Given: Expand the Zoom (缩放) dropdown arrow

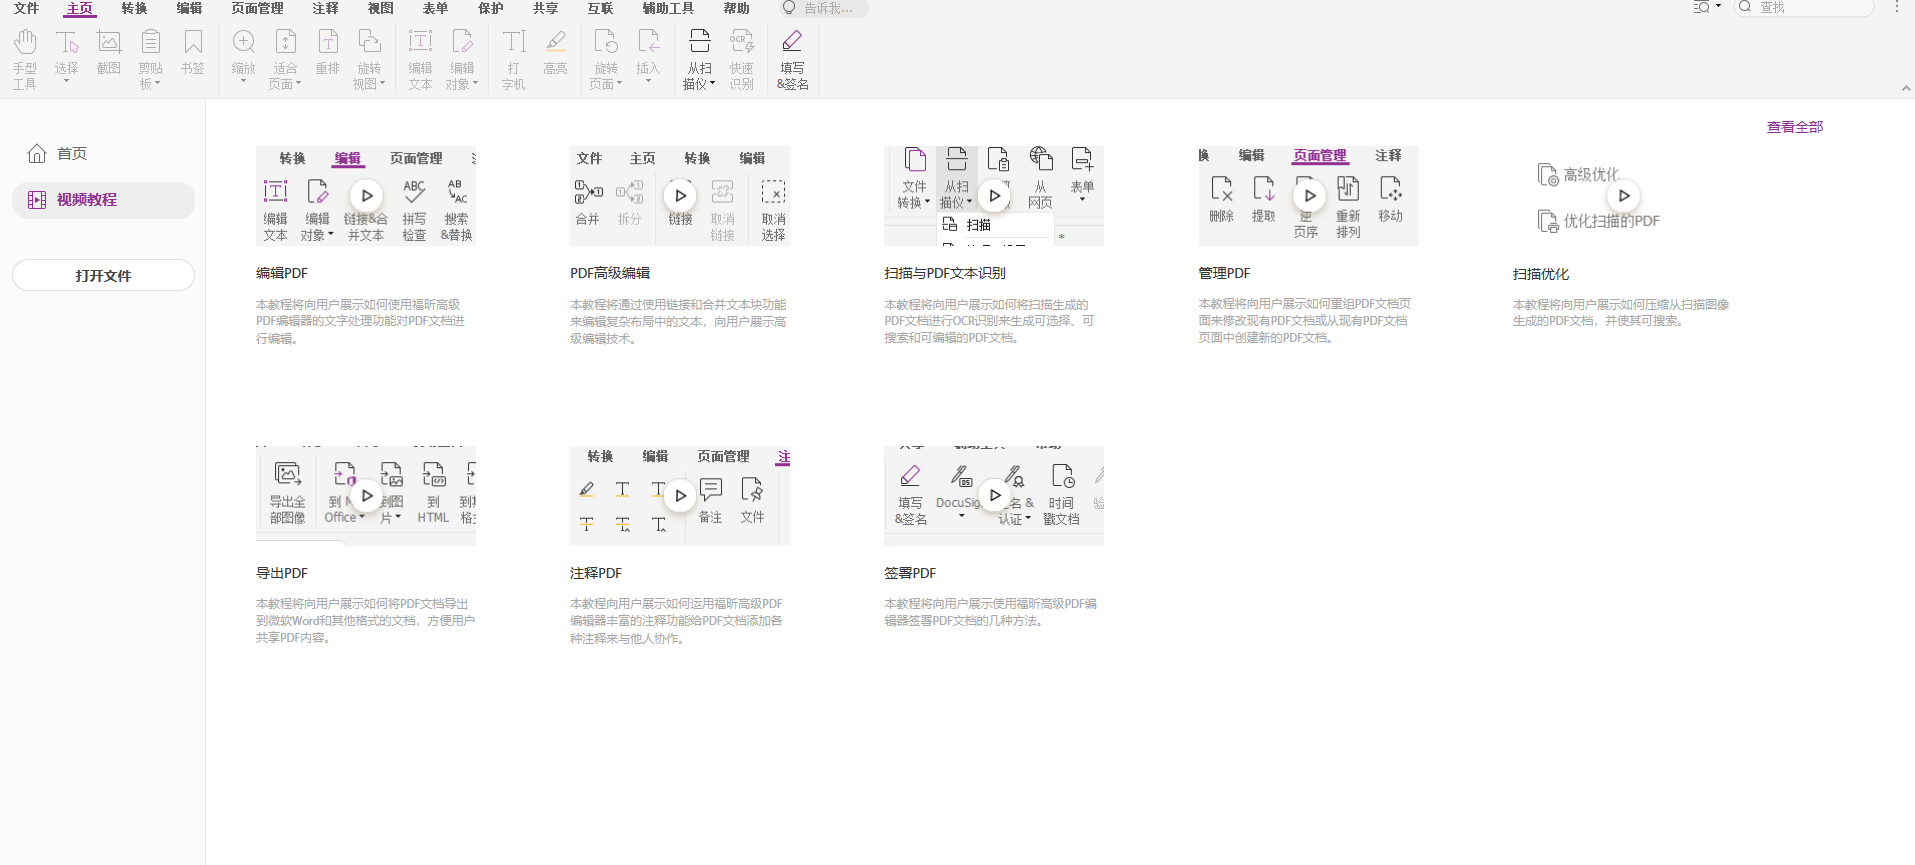Looking at the screenshot, I should 244,81.
